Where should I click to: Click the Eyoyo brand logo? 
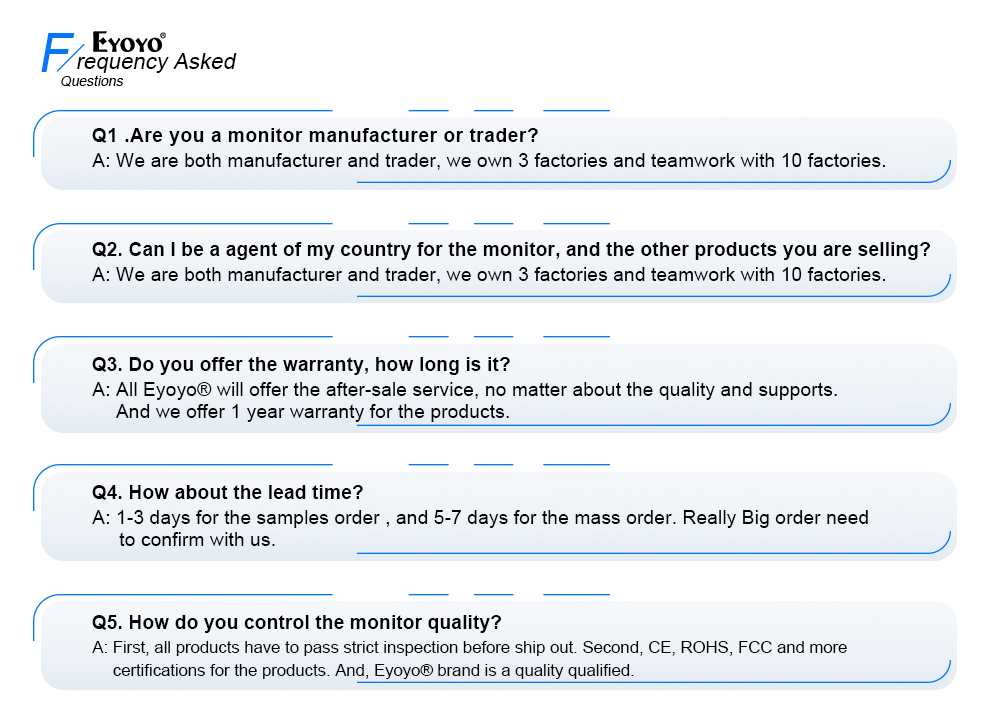128,42
